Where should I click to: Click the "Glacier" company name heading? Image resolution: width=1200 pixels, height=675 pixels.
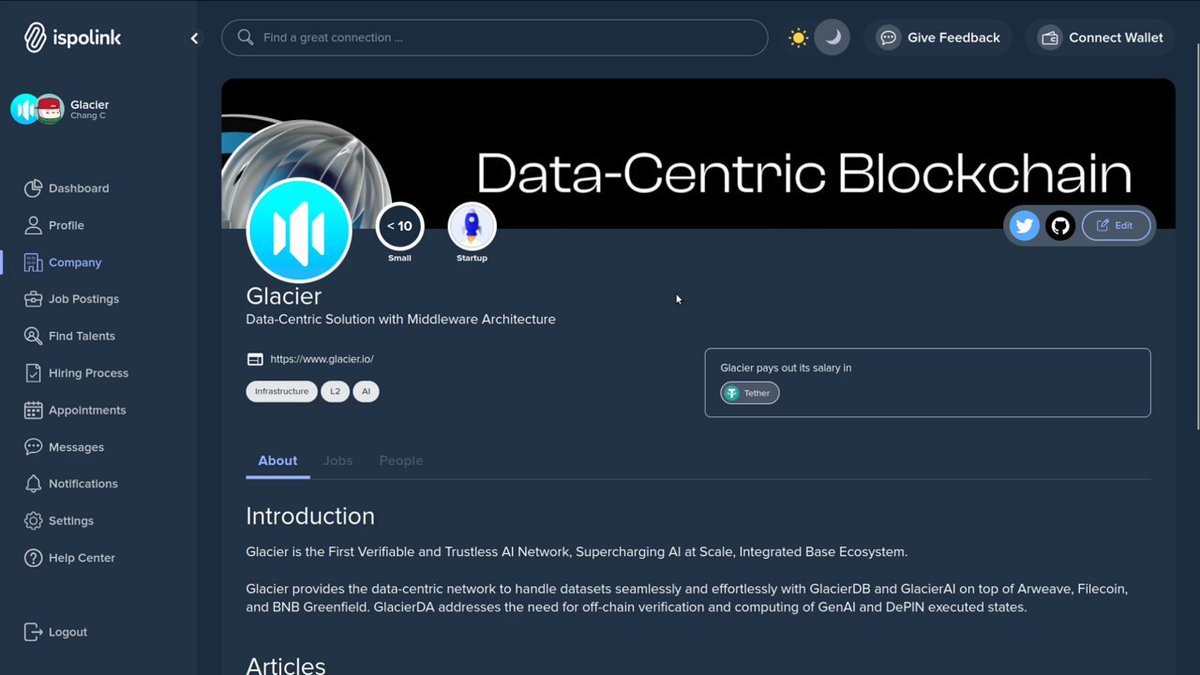click(284, 296)
